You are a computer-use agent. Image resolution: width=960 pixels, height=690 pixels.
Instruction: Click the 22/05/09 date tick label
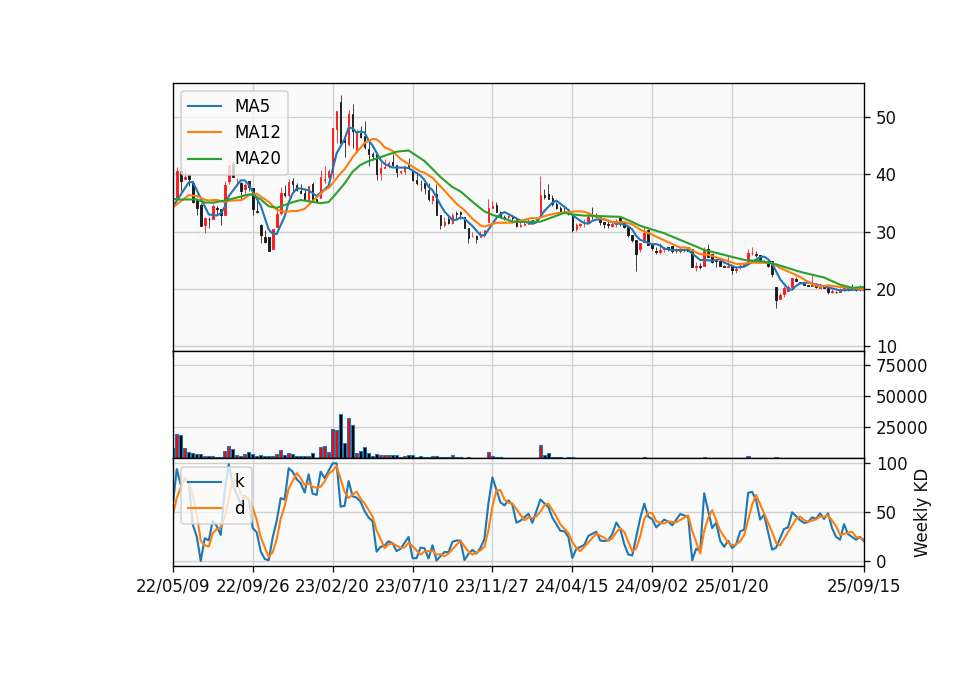(173, 586)
